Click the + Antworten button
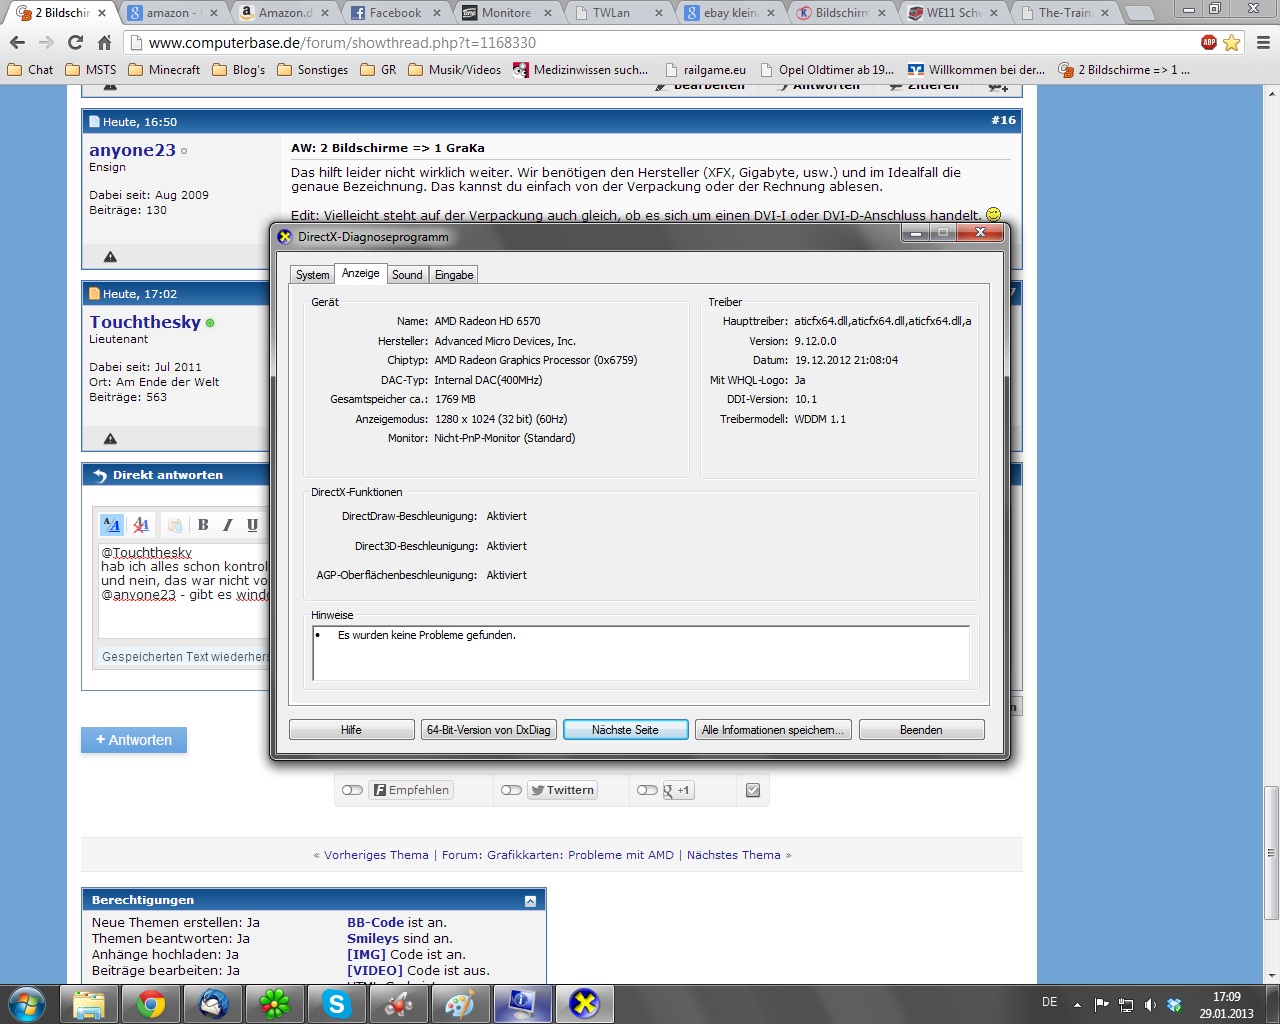 (134, 740)
